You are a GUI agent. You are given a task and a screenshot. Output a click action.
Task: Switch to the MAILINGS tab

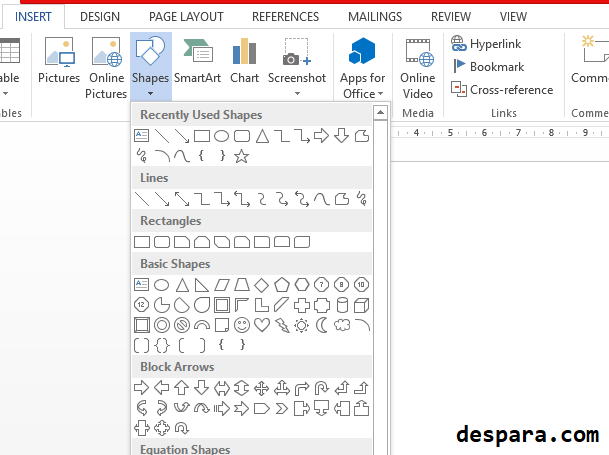click(375, 17)
